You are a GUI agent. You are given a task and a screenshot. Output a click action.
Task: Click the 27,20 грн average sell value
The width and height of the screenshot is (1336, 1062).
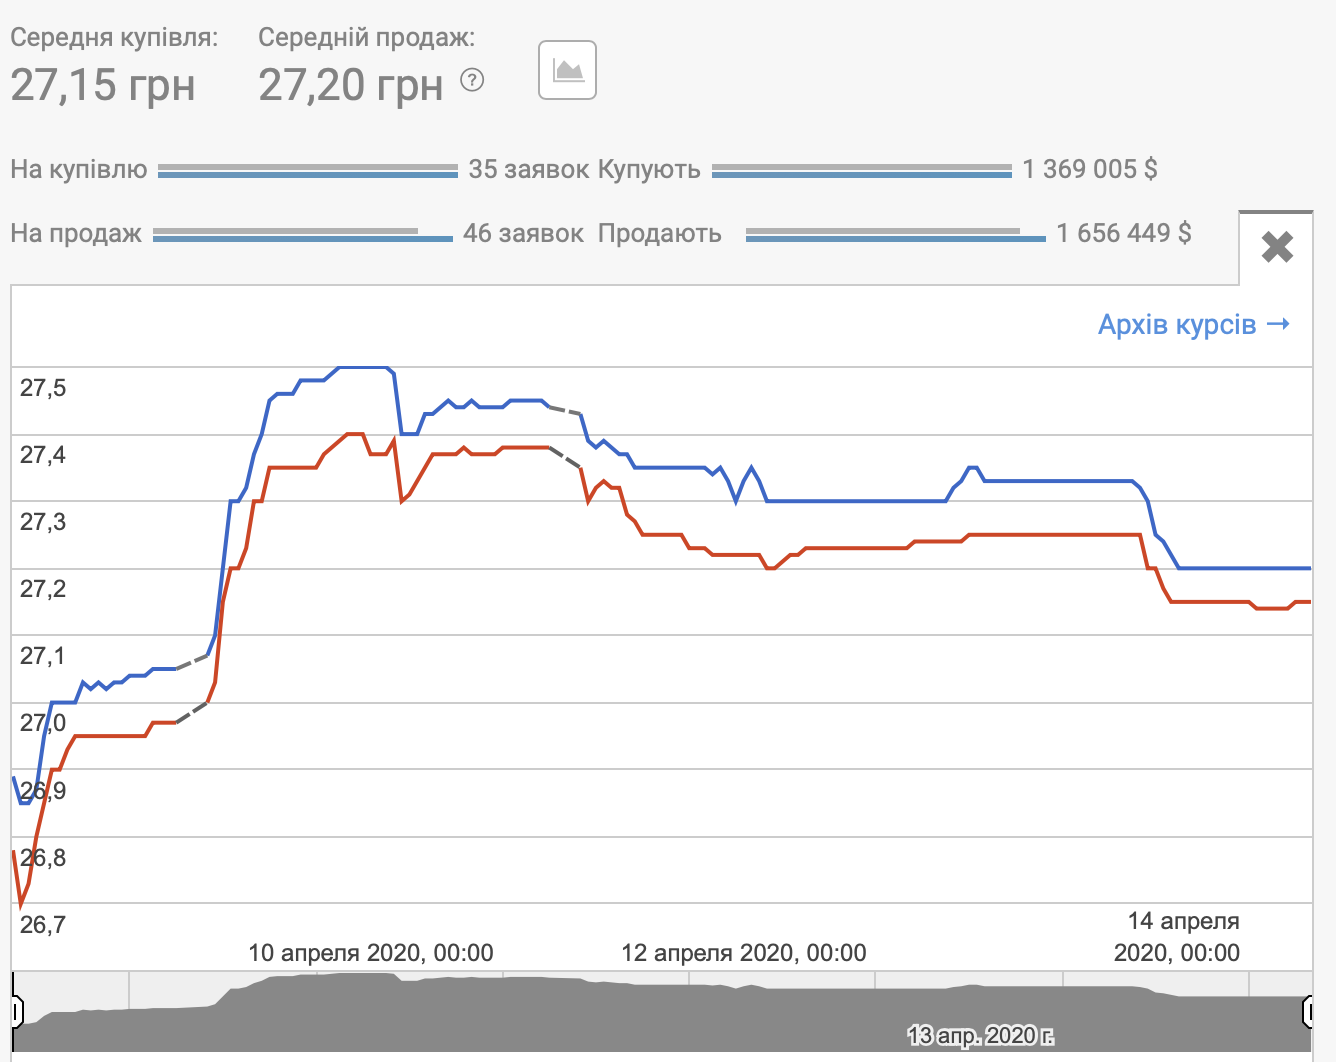click(x=351, y=84)
